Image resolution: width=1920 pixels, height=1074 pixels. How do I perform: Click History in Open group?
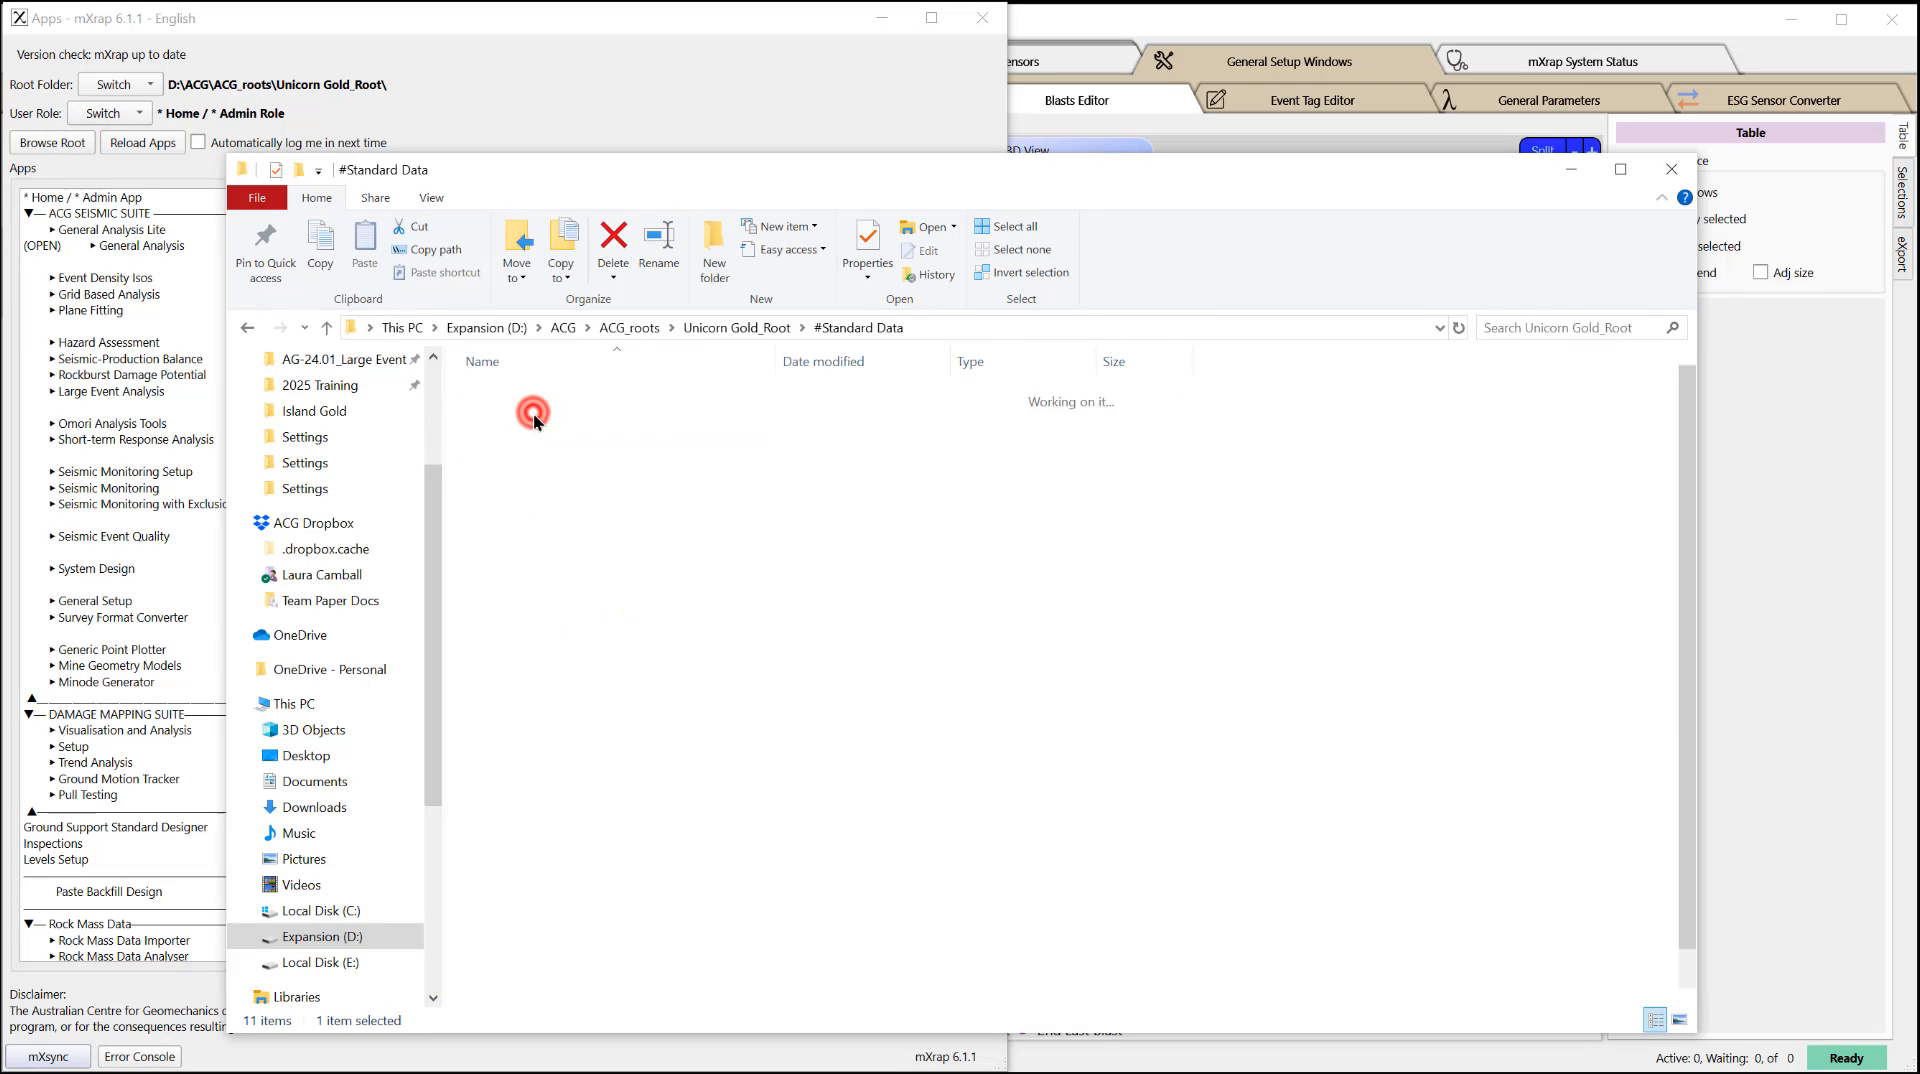click(x=928, y=274)
